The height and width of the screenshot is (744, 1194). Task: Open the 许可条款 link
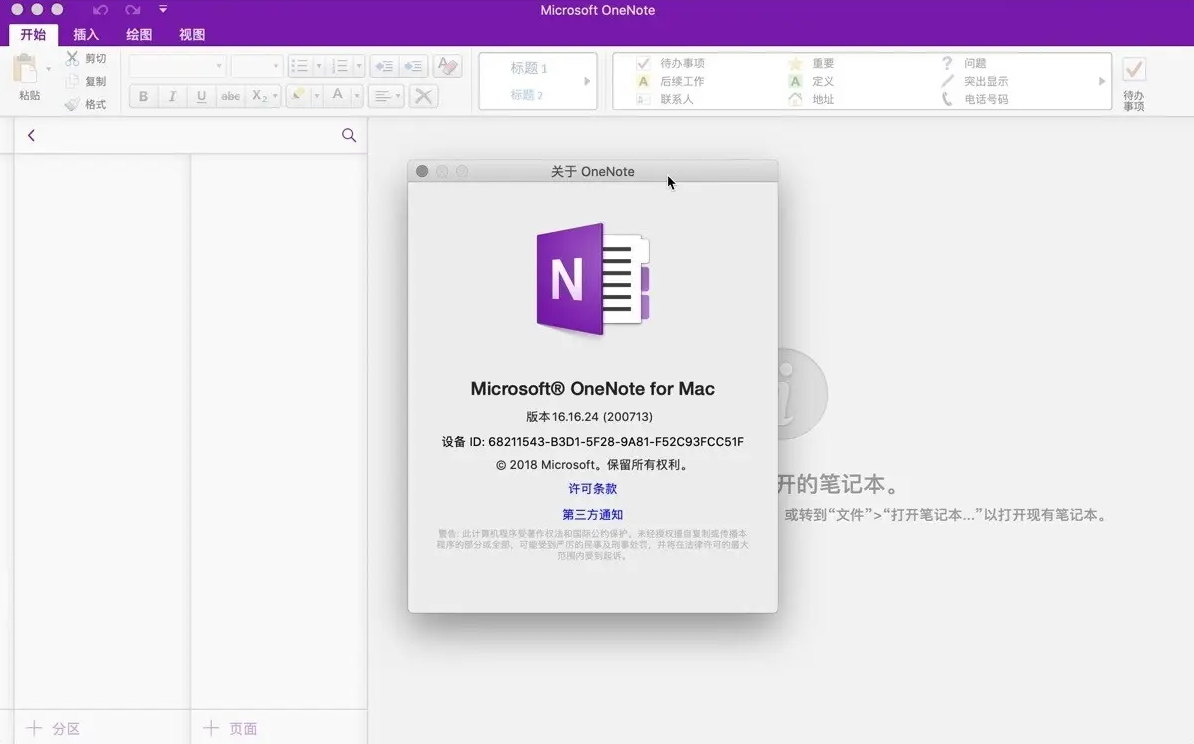[592, 489]
